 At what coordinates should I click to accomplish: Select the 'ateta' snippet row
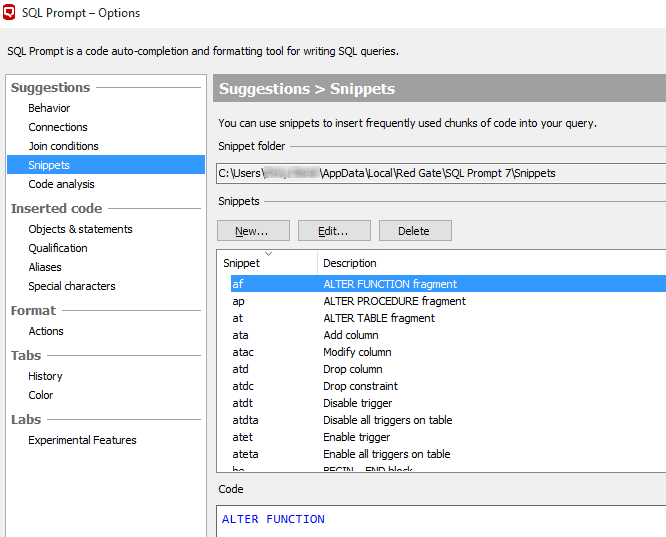pos(448,454)
